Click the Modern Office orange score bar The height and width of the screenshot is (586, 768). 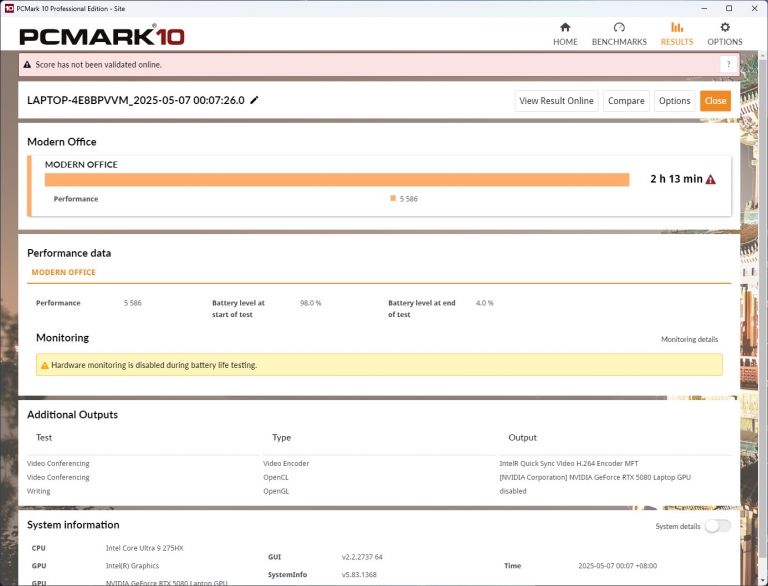337,180
